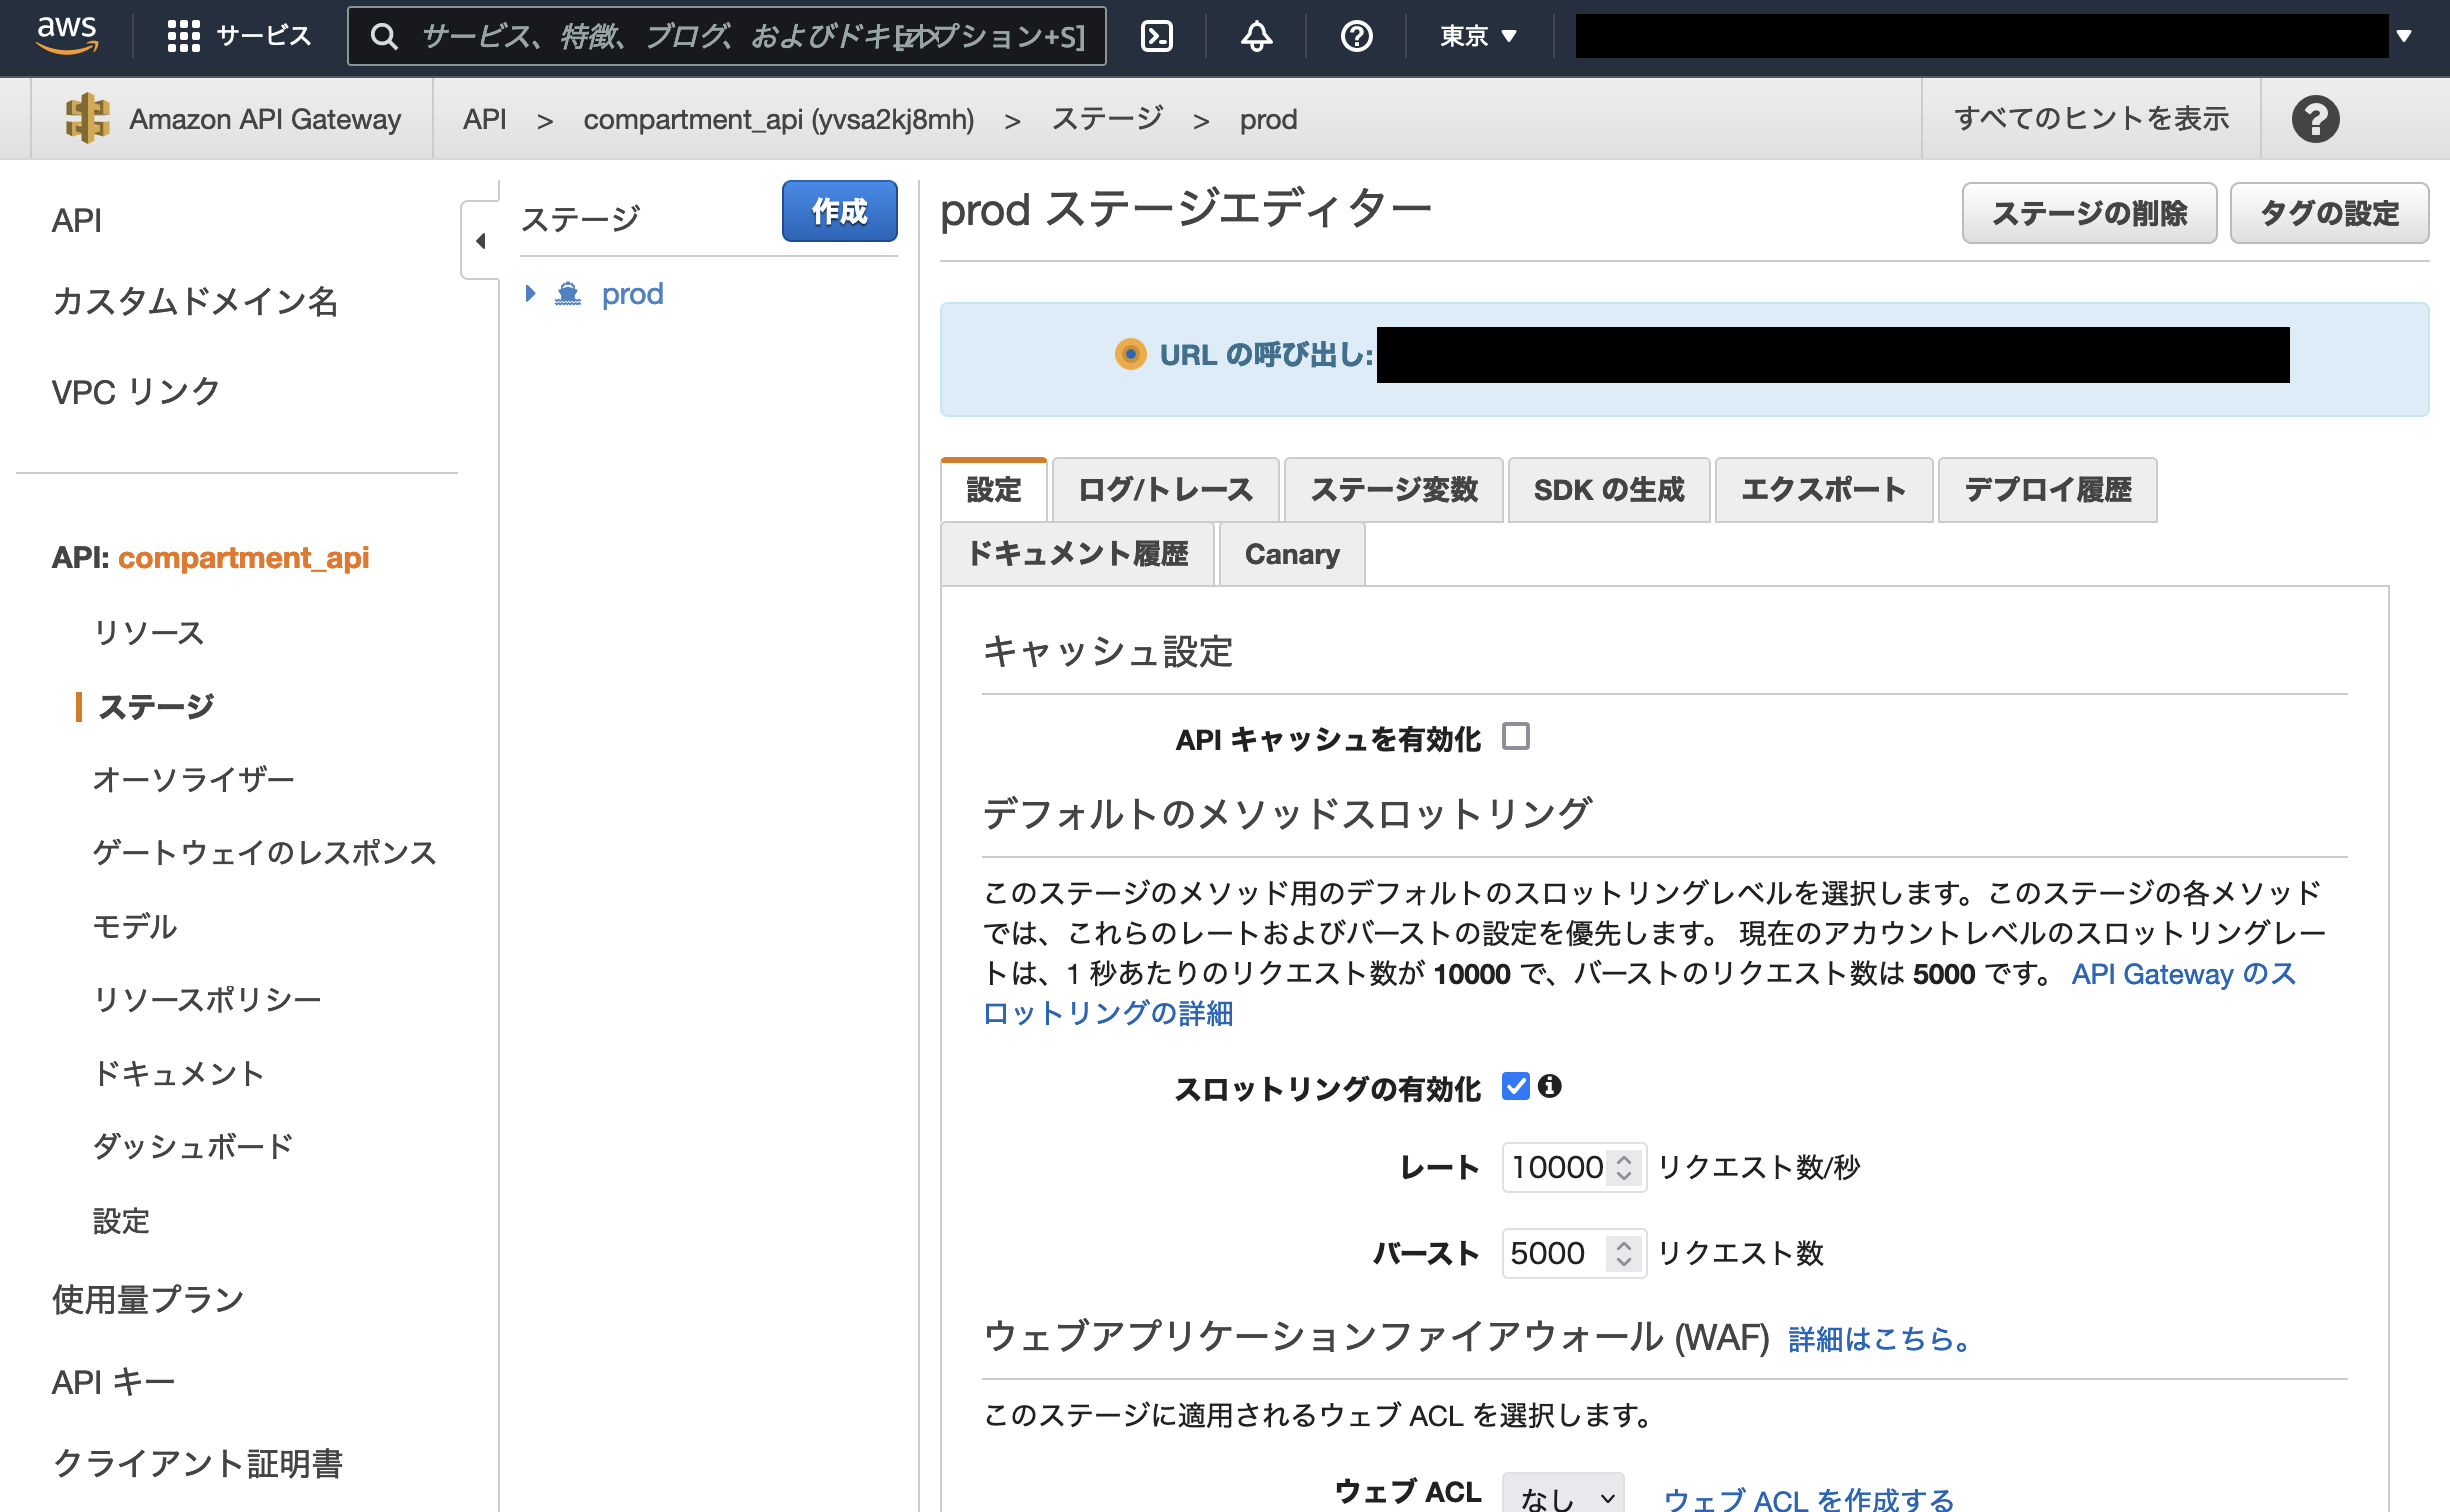Expand the prod stage tree entry
Image resolution: width=2450 pixels, height=1512 pixels.
pos(531,293)
